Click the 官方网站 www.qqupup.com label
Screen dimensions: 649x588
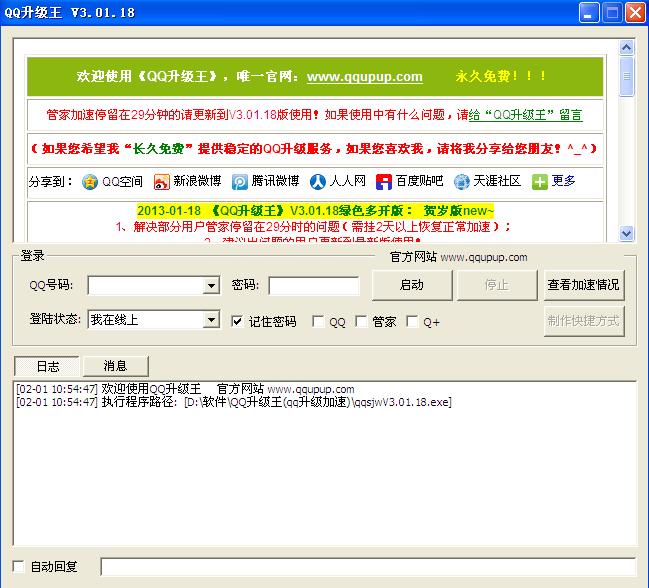pos(459,257)
